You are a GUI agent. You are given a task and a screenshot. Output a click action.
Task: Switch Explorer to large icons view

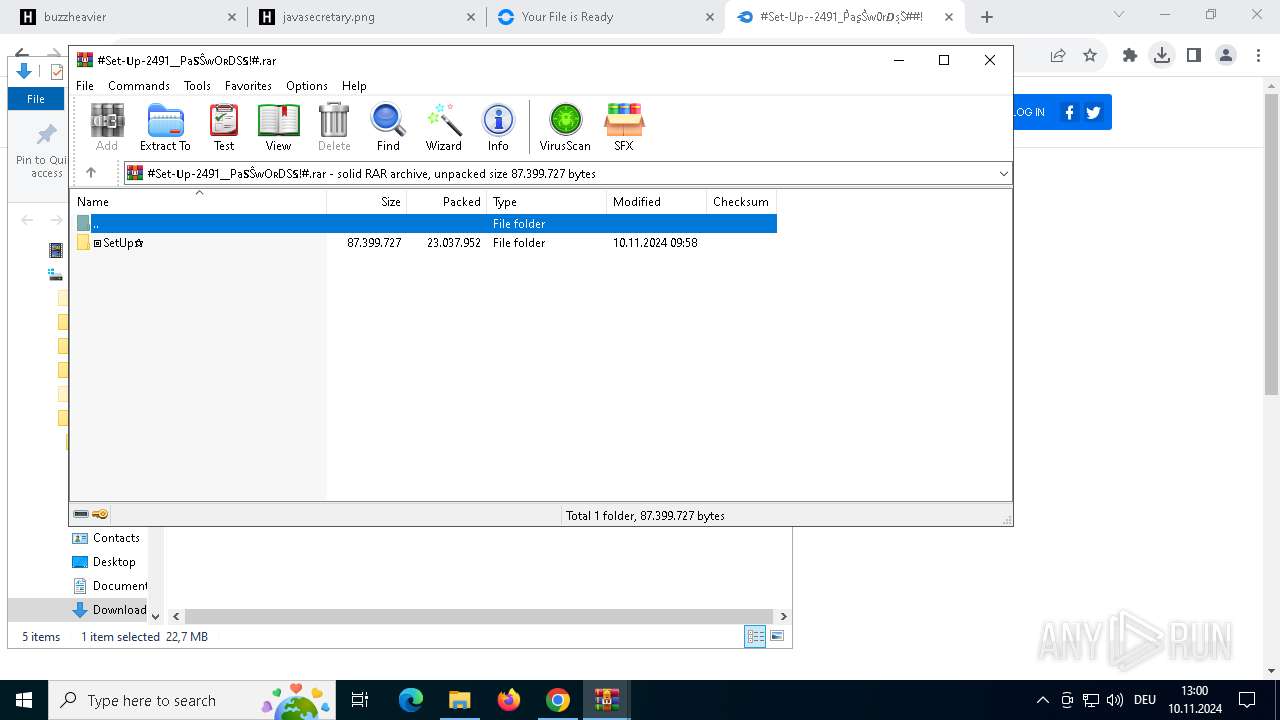click(777, 636)
